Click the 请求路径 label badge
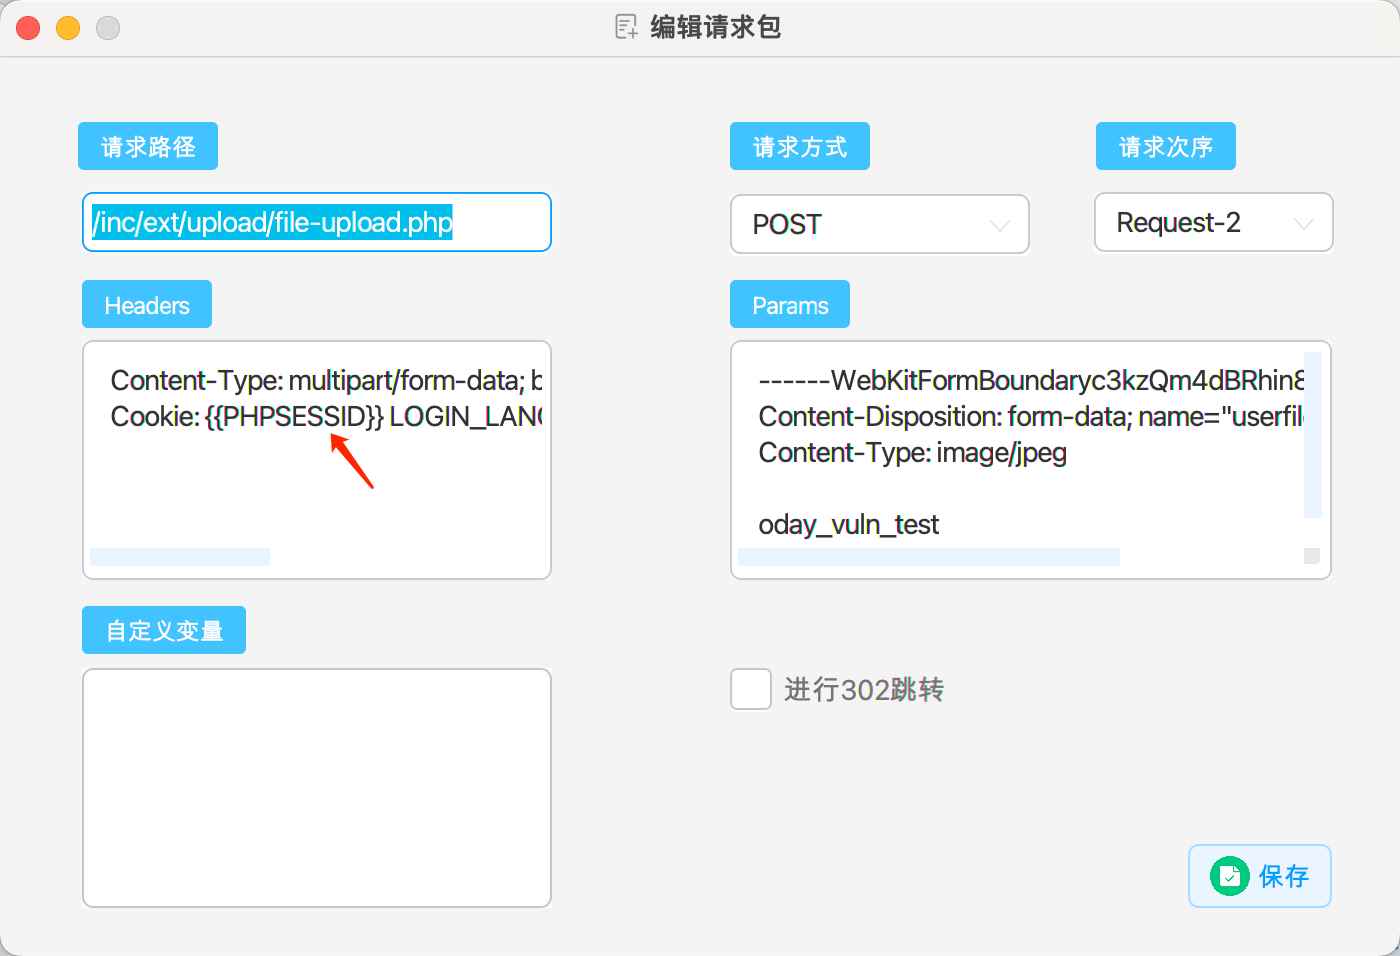 pyautogui.click(x=148, y=145)
